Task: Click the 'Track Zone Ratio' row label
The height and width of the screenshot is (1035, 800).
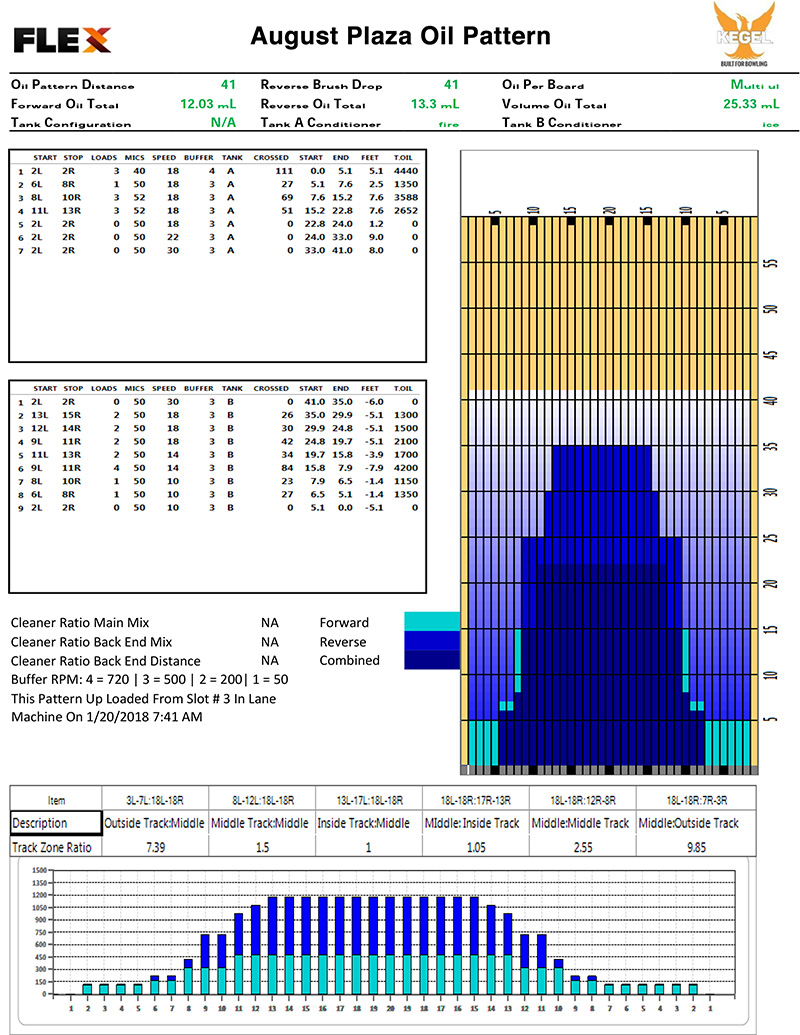Action: tap(54, 846)
